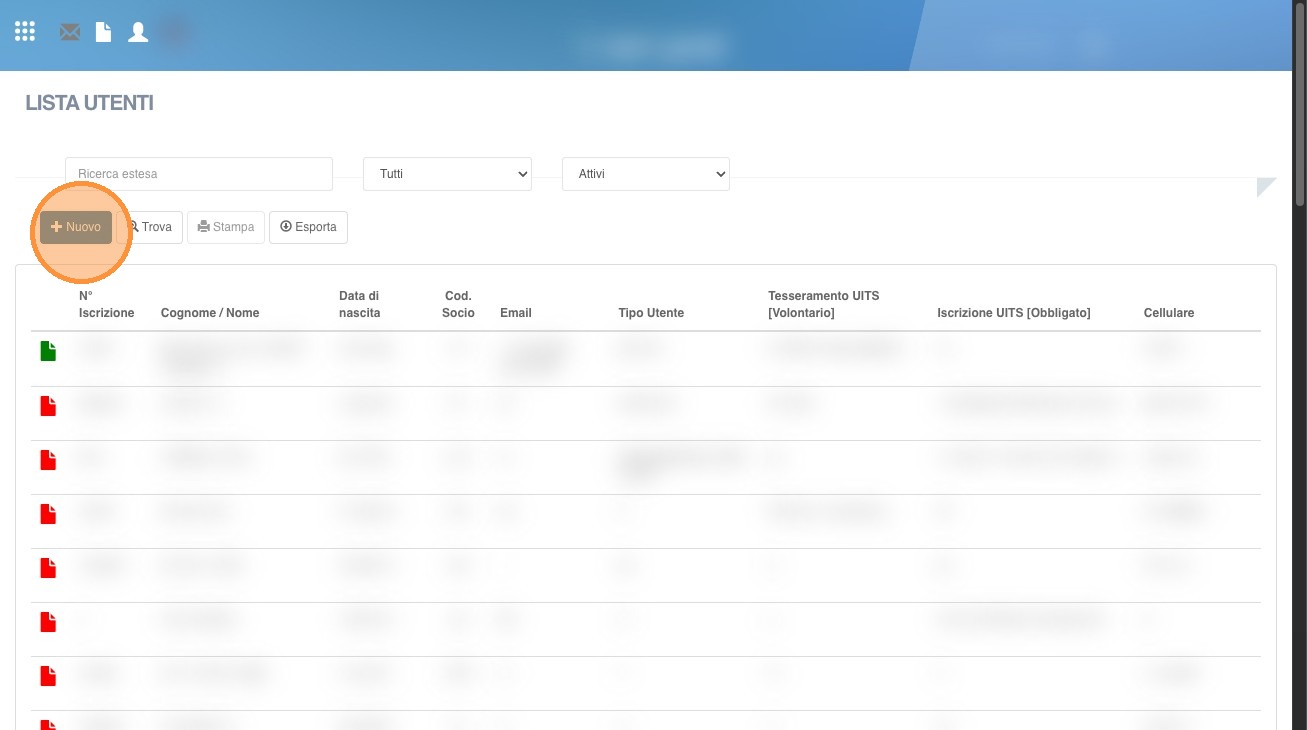Screen dimensions: 1307x730
Task: Open the apps grid menu icon
Action: tap(25, 32)
